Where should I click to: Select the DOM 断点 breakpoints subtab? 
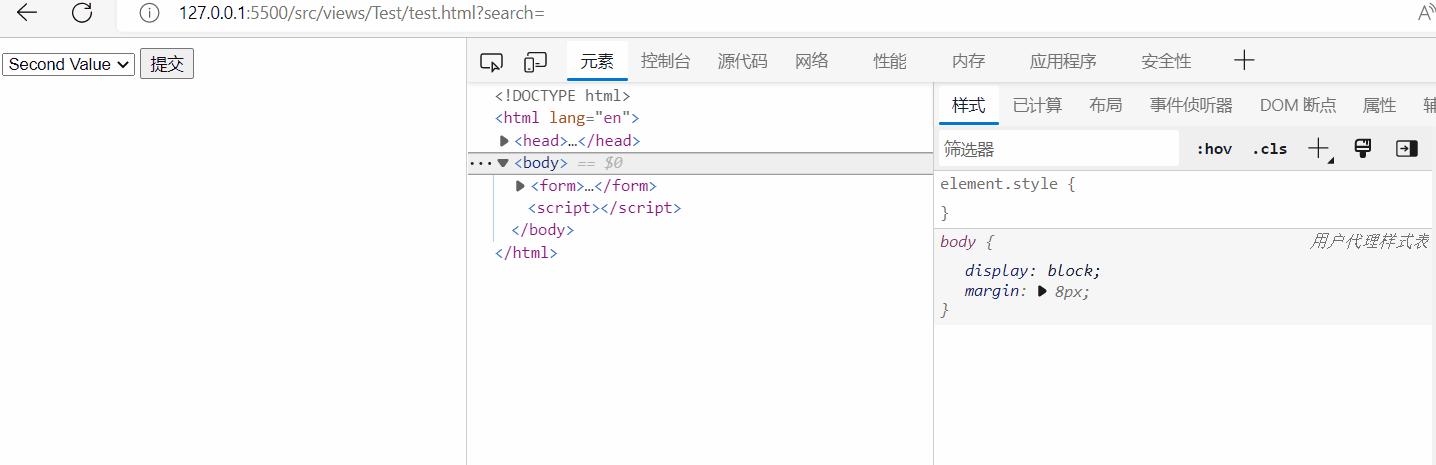point(1298,105)
